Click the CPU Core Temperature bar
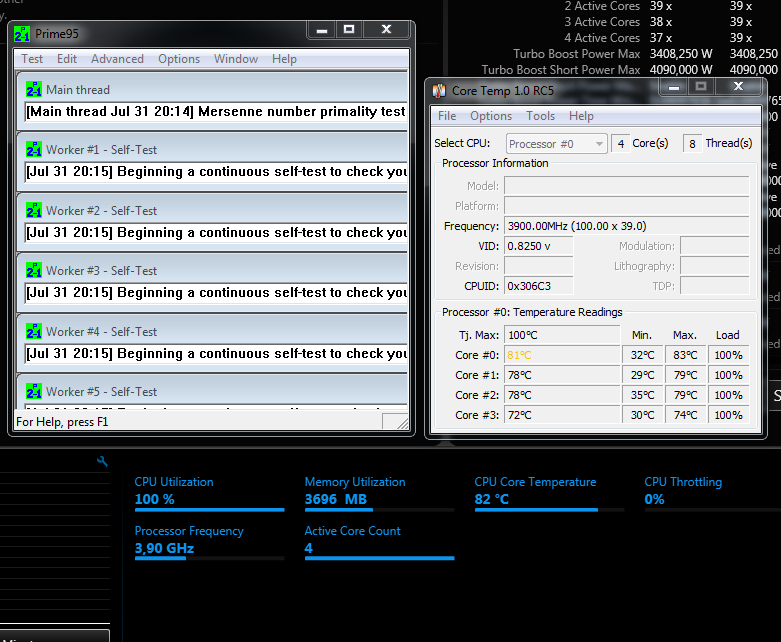 (549, 510)
